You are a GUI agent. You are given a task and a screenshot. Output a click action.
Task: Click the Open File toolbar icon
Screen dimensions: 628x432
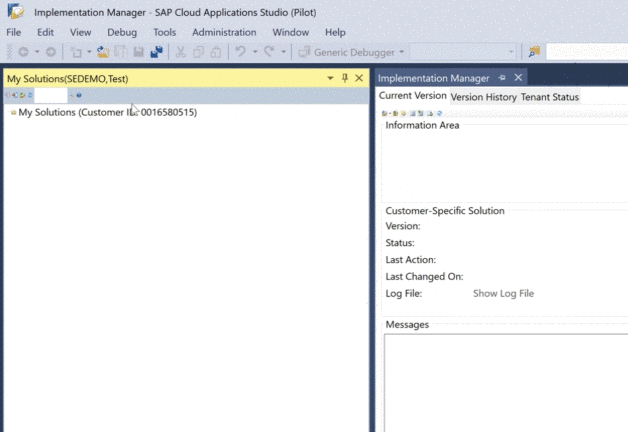point(103,52)
